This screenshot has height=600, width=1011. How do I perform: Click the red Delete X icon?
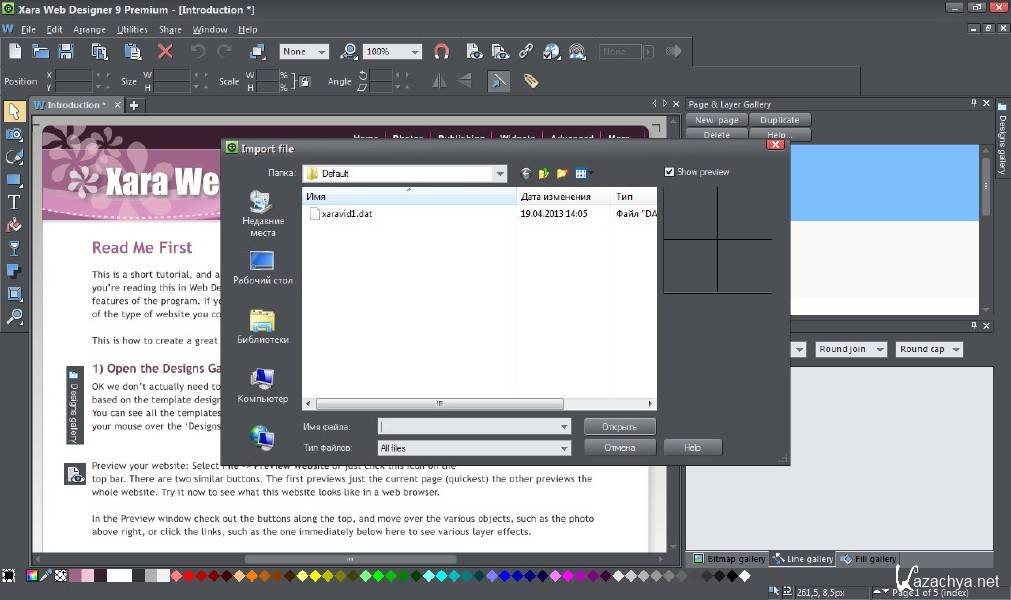165,51
